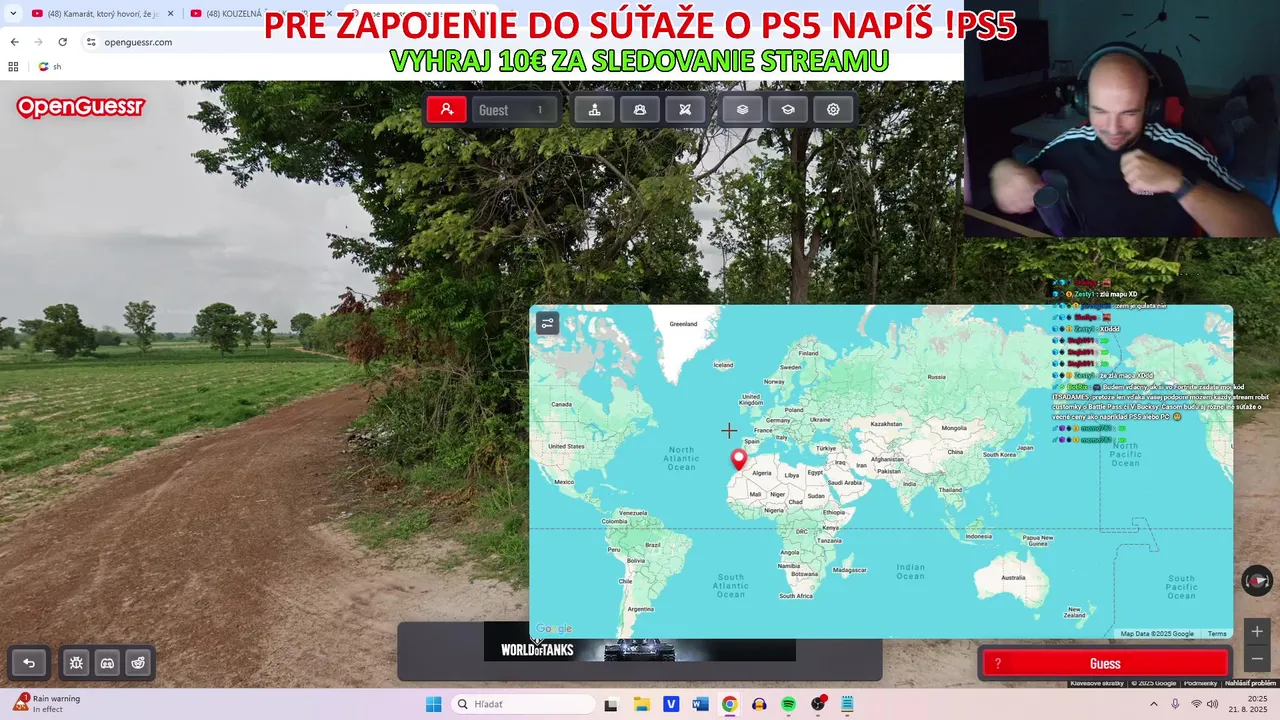Click Map Data ©2025 Google text
1280x720 pixels.
click(1157, 634)
